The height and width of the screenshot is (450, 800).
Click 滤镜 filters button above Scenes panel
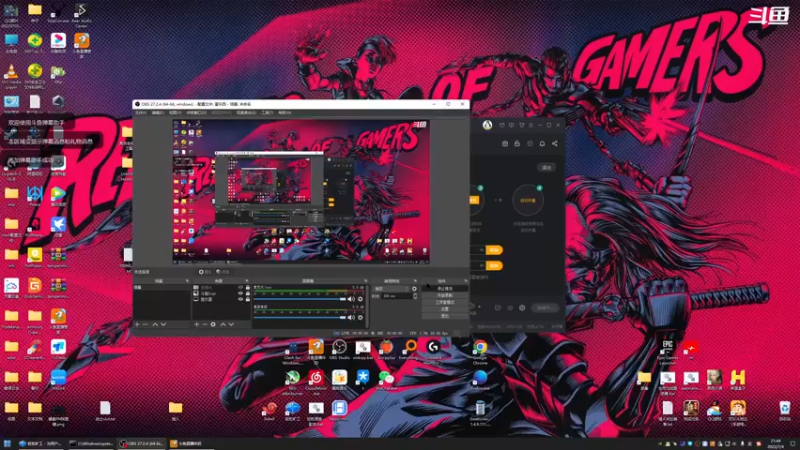[x=223, y=272]
